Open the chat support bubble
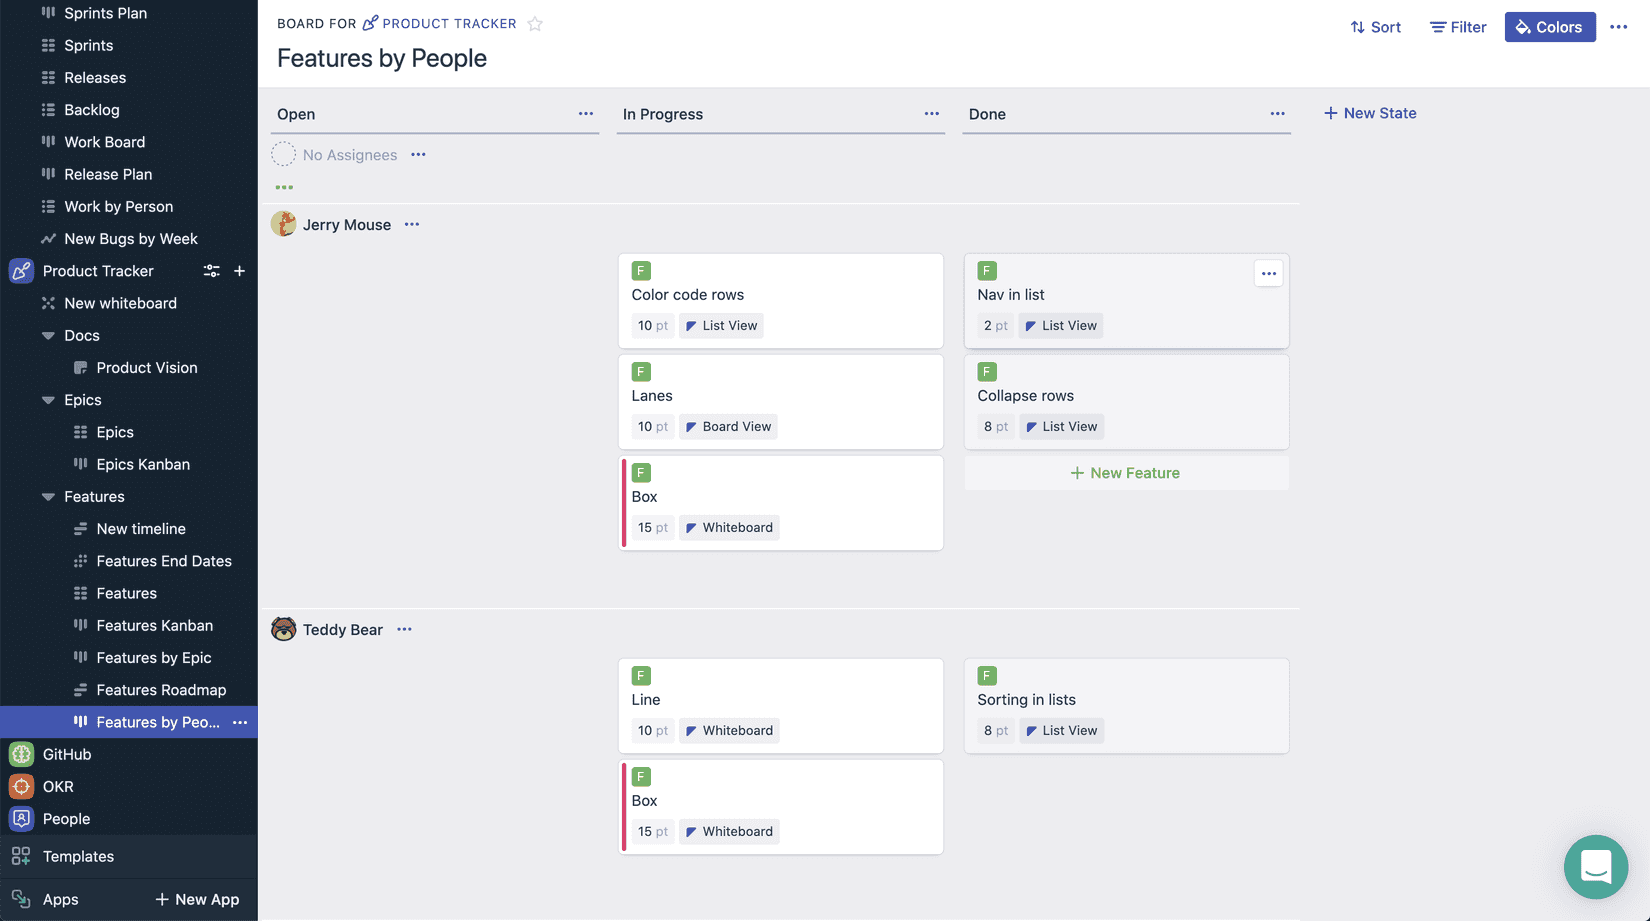 [1595, 866]
